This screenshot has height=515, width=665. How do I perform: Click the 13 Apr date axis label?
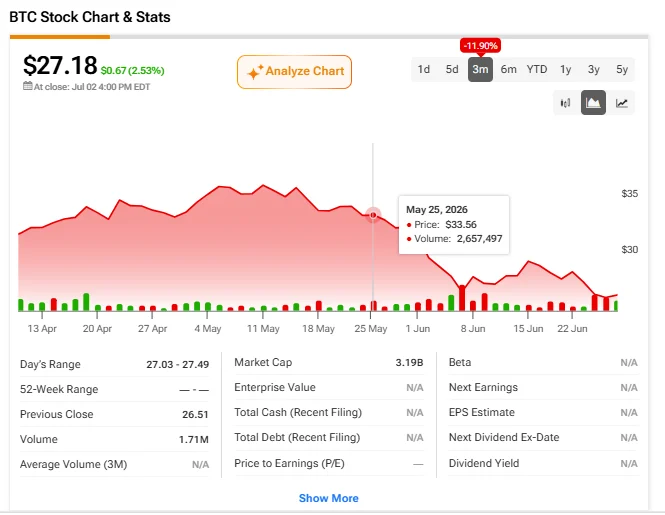click(x=42, y=329)
